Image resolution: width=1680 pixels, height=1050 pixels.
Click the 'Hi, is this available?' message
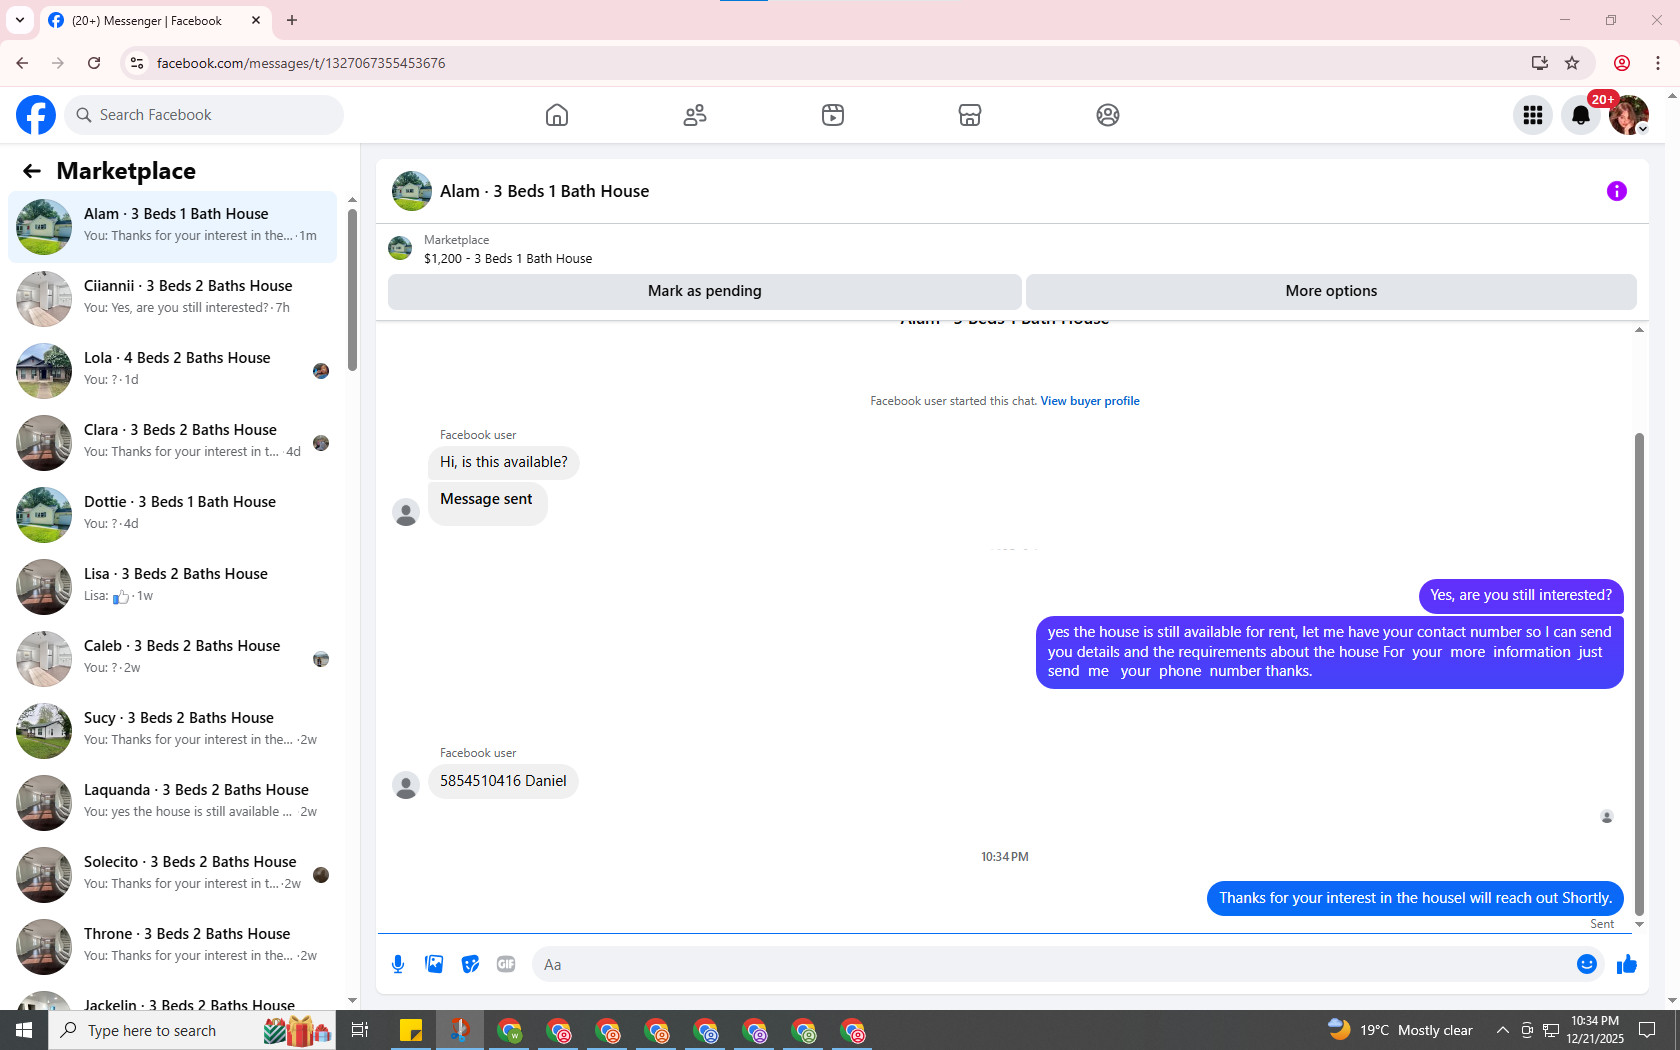pyautogui.click(x=504, y=462)
